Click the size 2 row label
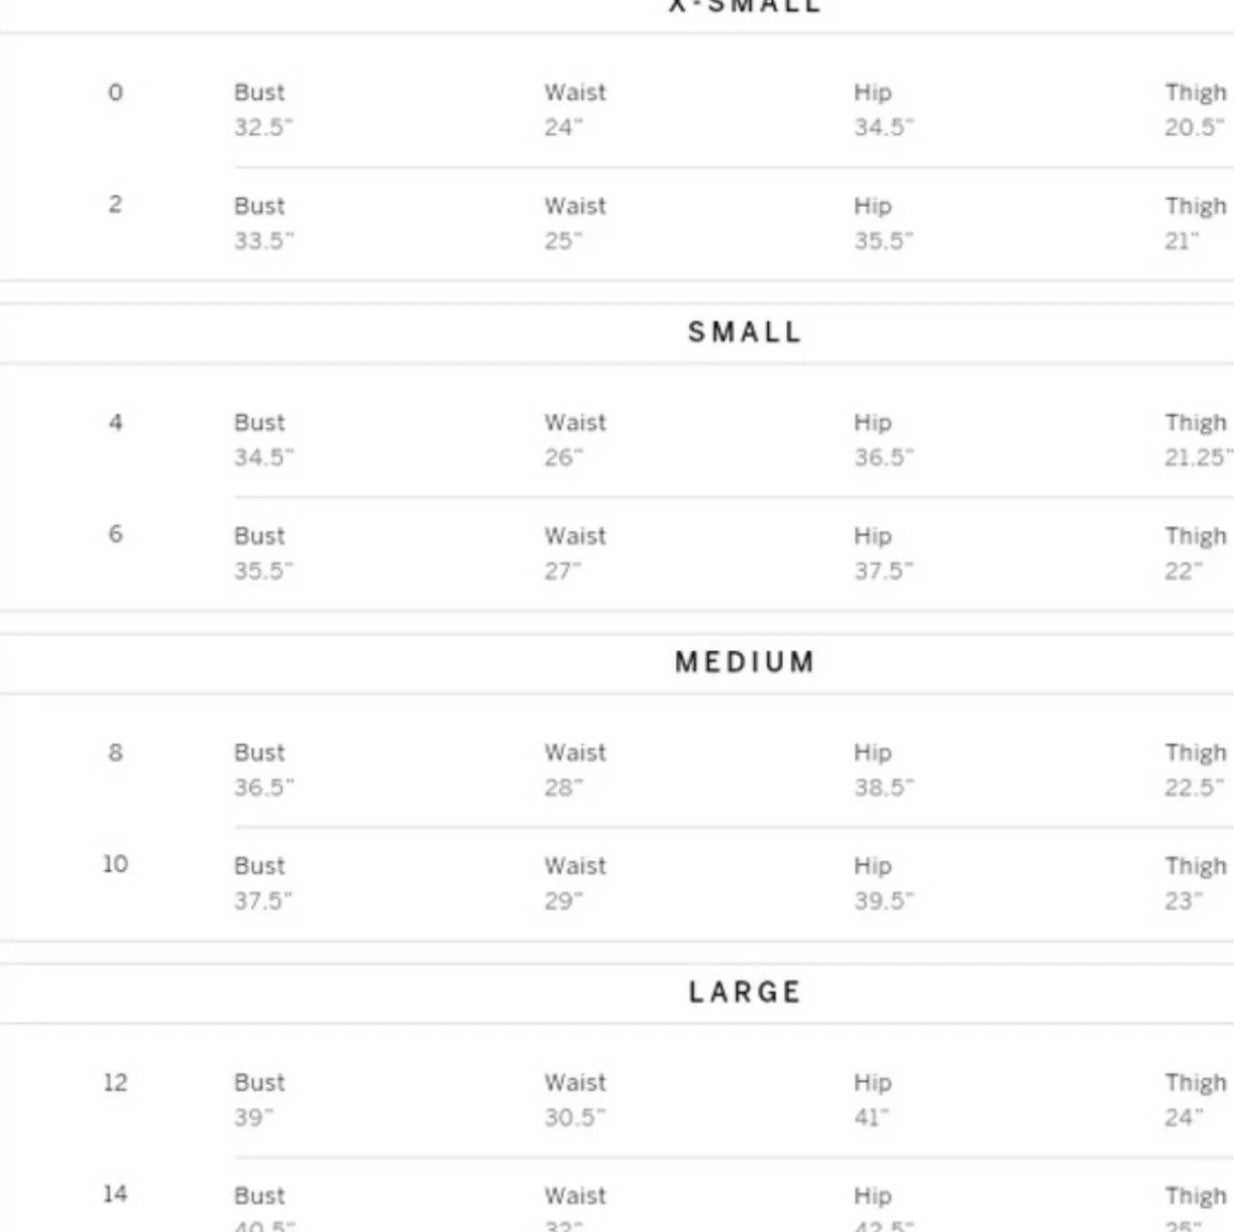 pos(115,204)
